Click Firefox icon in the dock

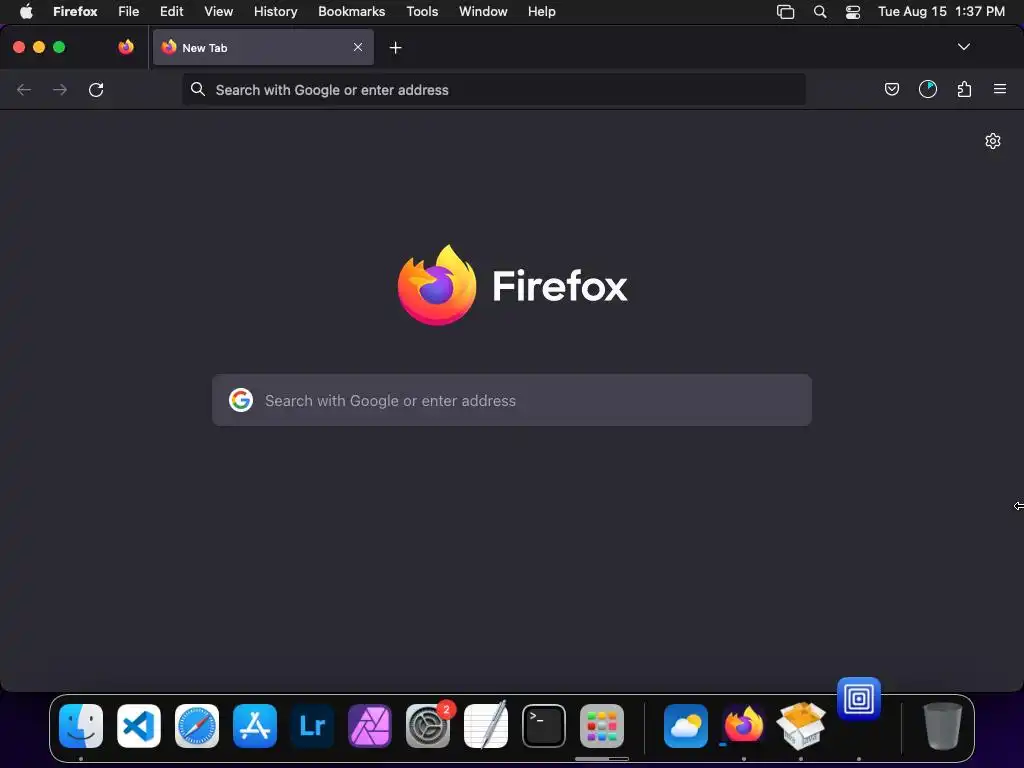tap(744, 724)
